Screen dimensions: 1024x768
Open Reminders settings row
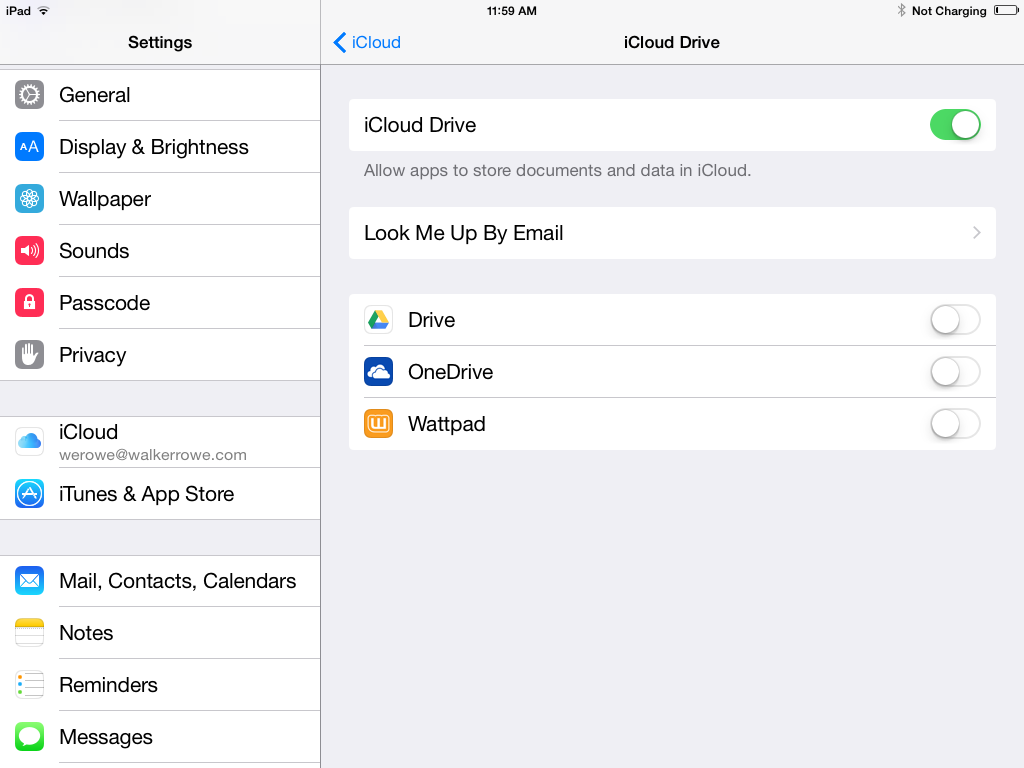[x=160, y=684]
